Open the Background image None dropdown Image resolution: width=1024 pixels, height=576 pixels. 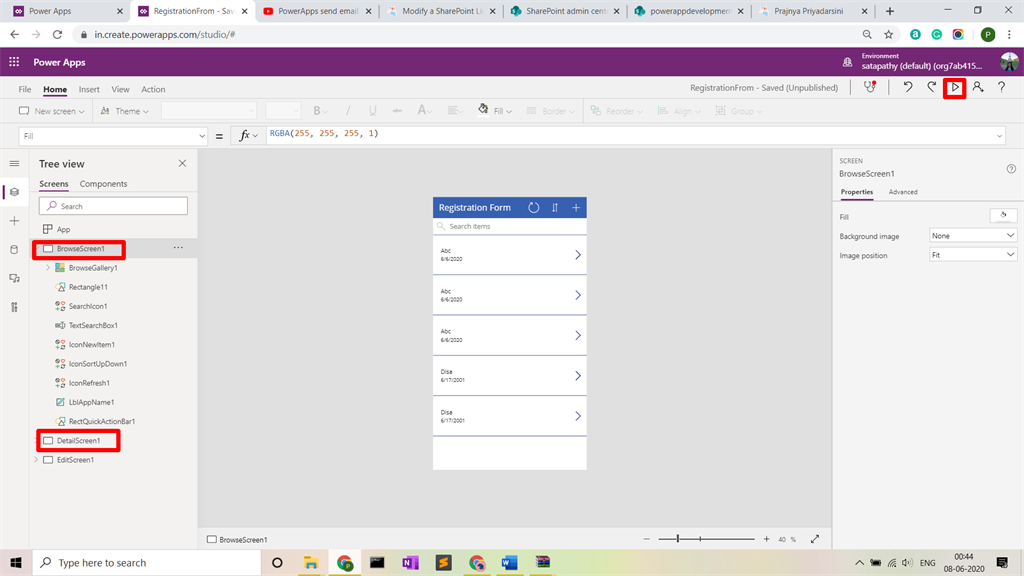(x=971, y=236)
